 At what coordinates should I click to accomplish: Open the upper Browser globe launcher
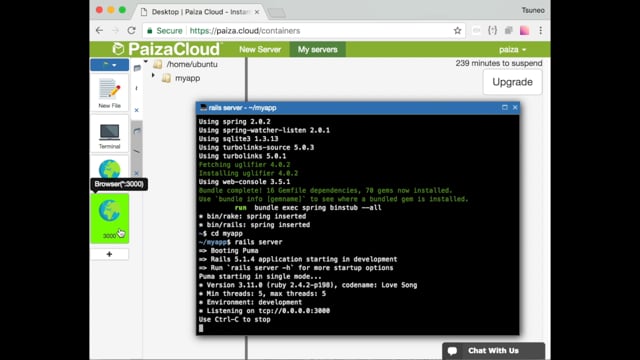[109, 168]
